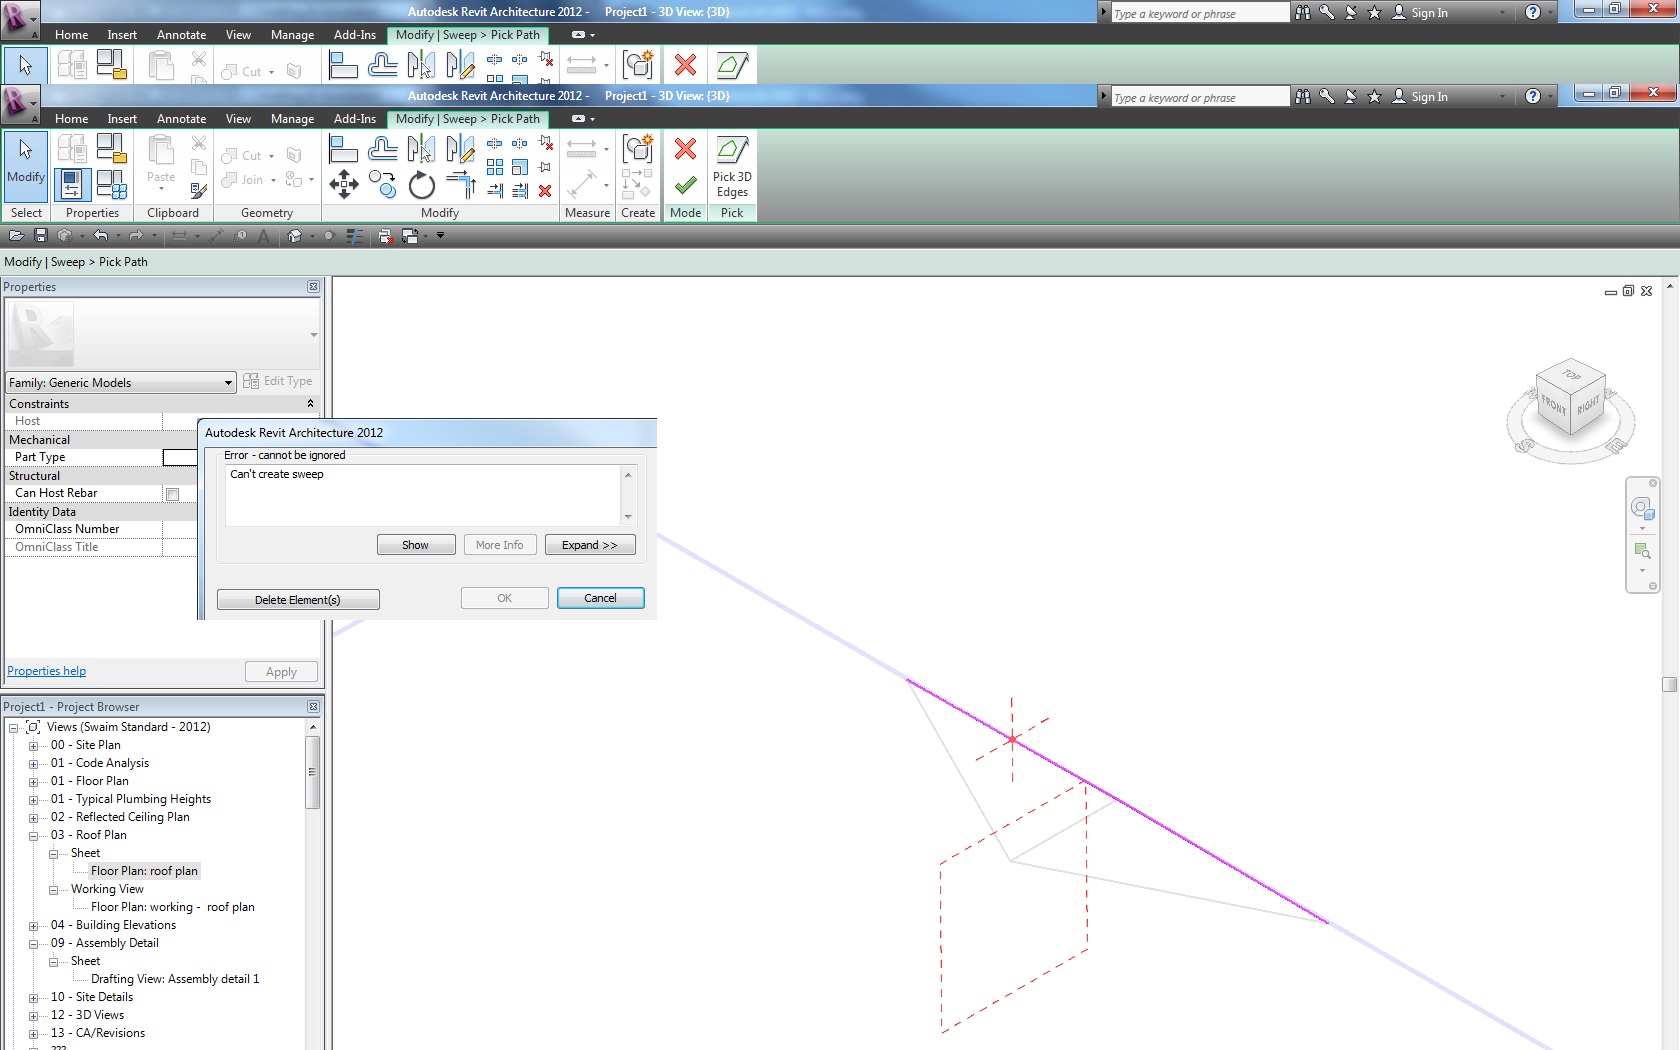The width and height of the screenshot is (1680, 1050).
Task: Toggle the Can Host Rebar checkbox
Action: (172, 494)
